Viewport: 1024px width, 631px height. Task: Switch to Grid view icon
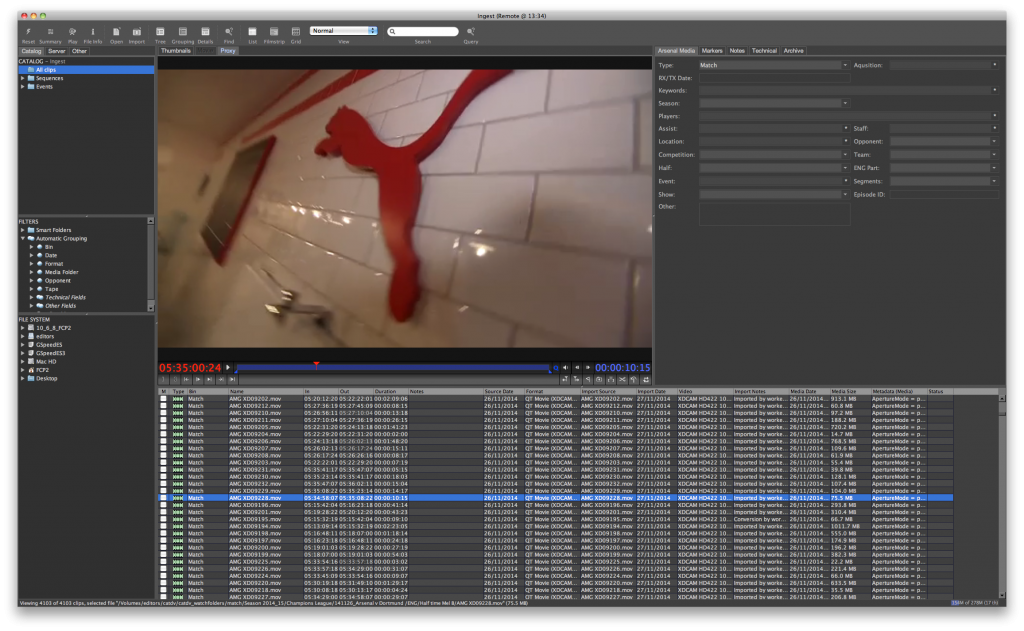pos(296,32)
